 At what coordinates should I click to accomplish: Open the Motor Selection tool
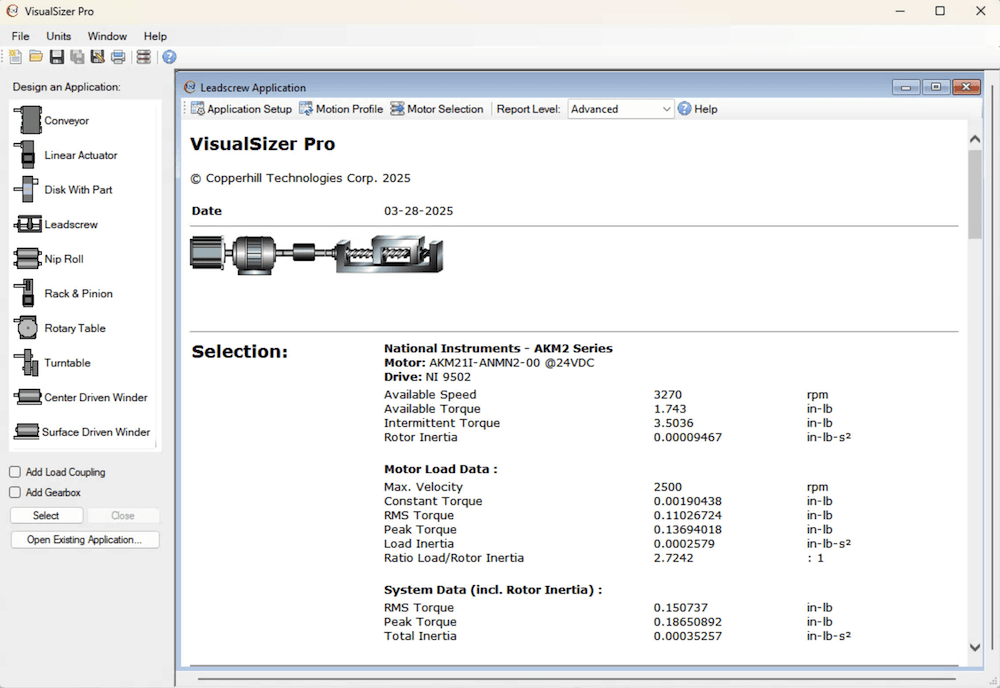click(438, 108)
